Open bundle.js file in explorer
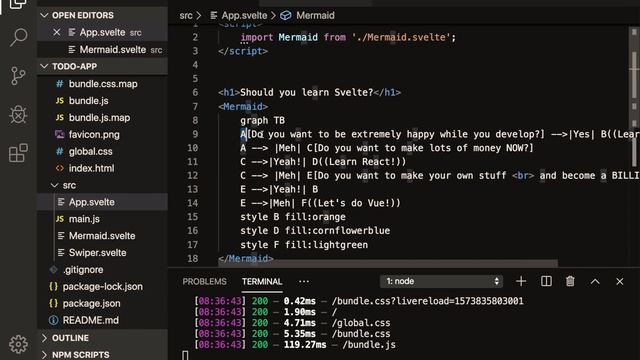This screenshot has height=360, width=640. click(102, 100)
